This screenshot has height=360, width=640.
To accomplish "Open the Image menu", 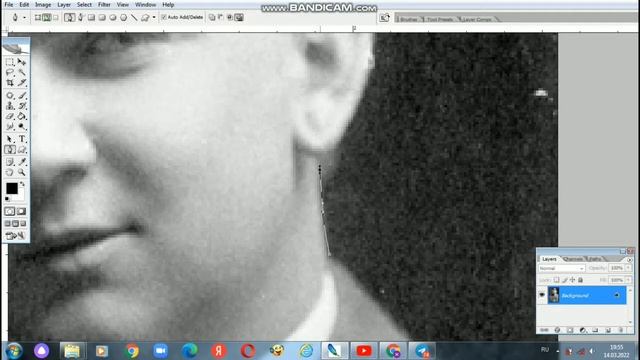I will pos(43,5).
